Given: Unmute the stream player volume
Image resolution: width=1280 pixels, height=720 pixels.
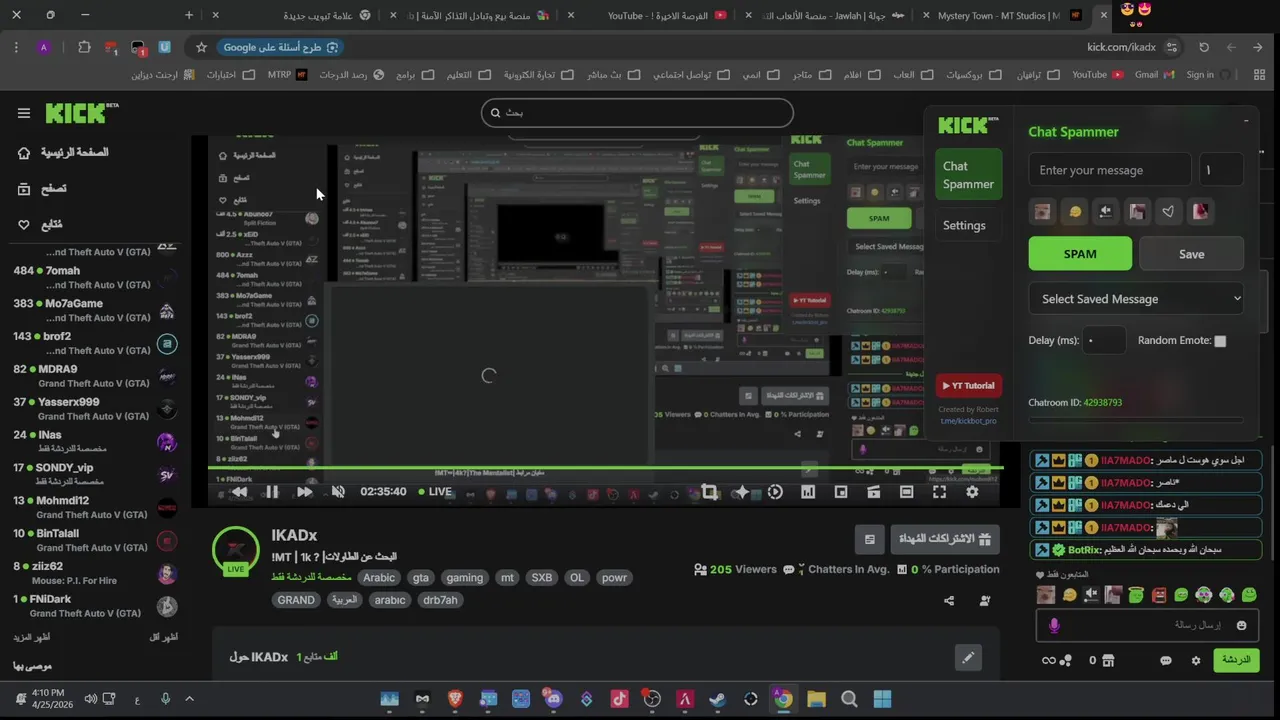Looking at the screenshot, I should point(338,492).
